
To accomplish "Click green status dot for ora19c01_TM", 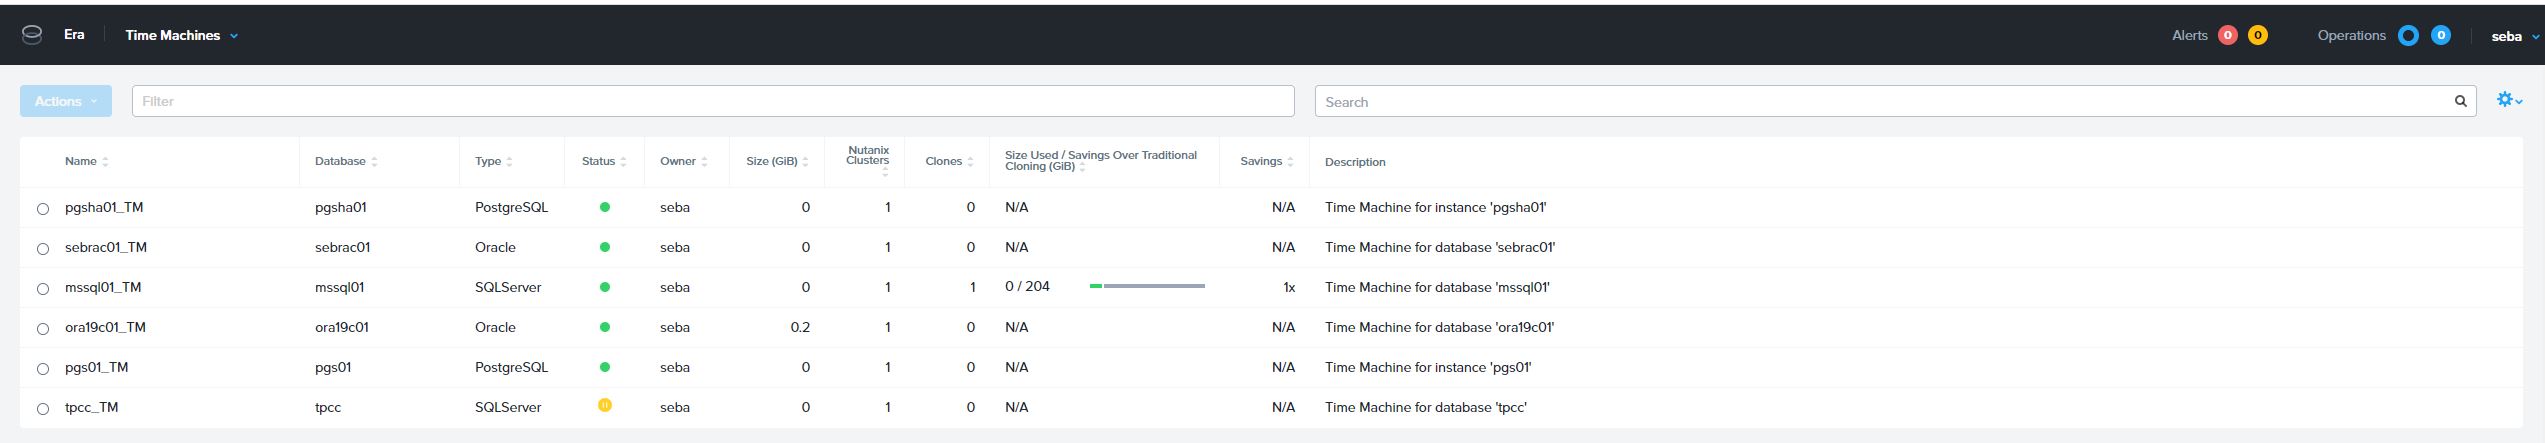I will [x=605, y=327].
